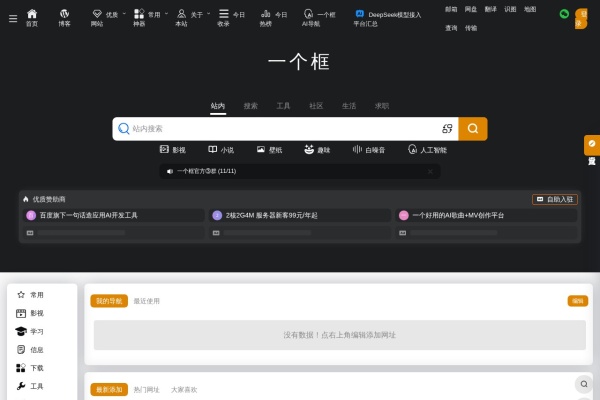Click the 传输 shortcut link
600x400 pixels.
pos(471,28)
